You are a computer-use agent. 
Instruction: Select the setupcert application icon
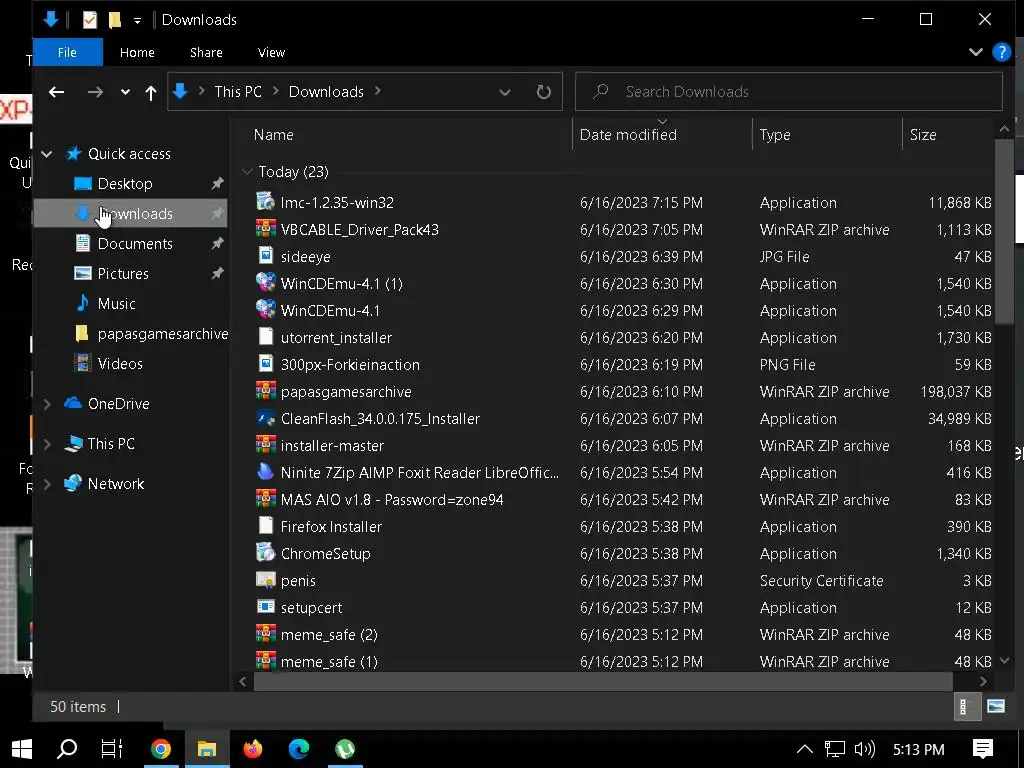[265, 607]
